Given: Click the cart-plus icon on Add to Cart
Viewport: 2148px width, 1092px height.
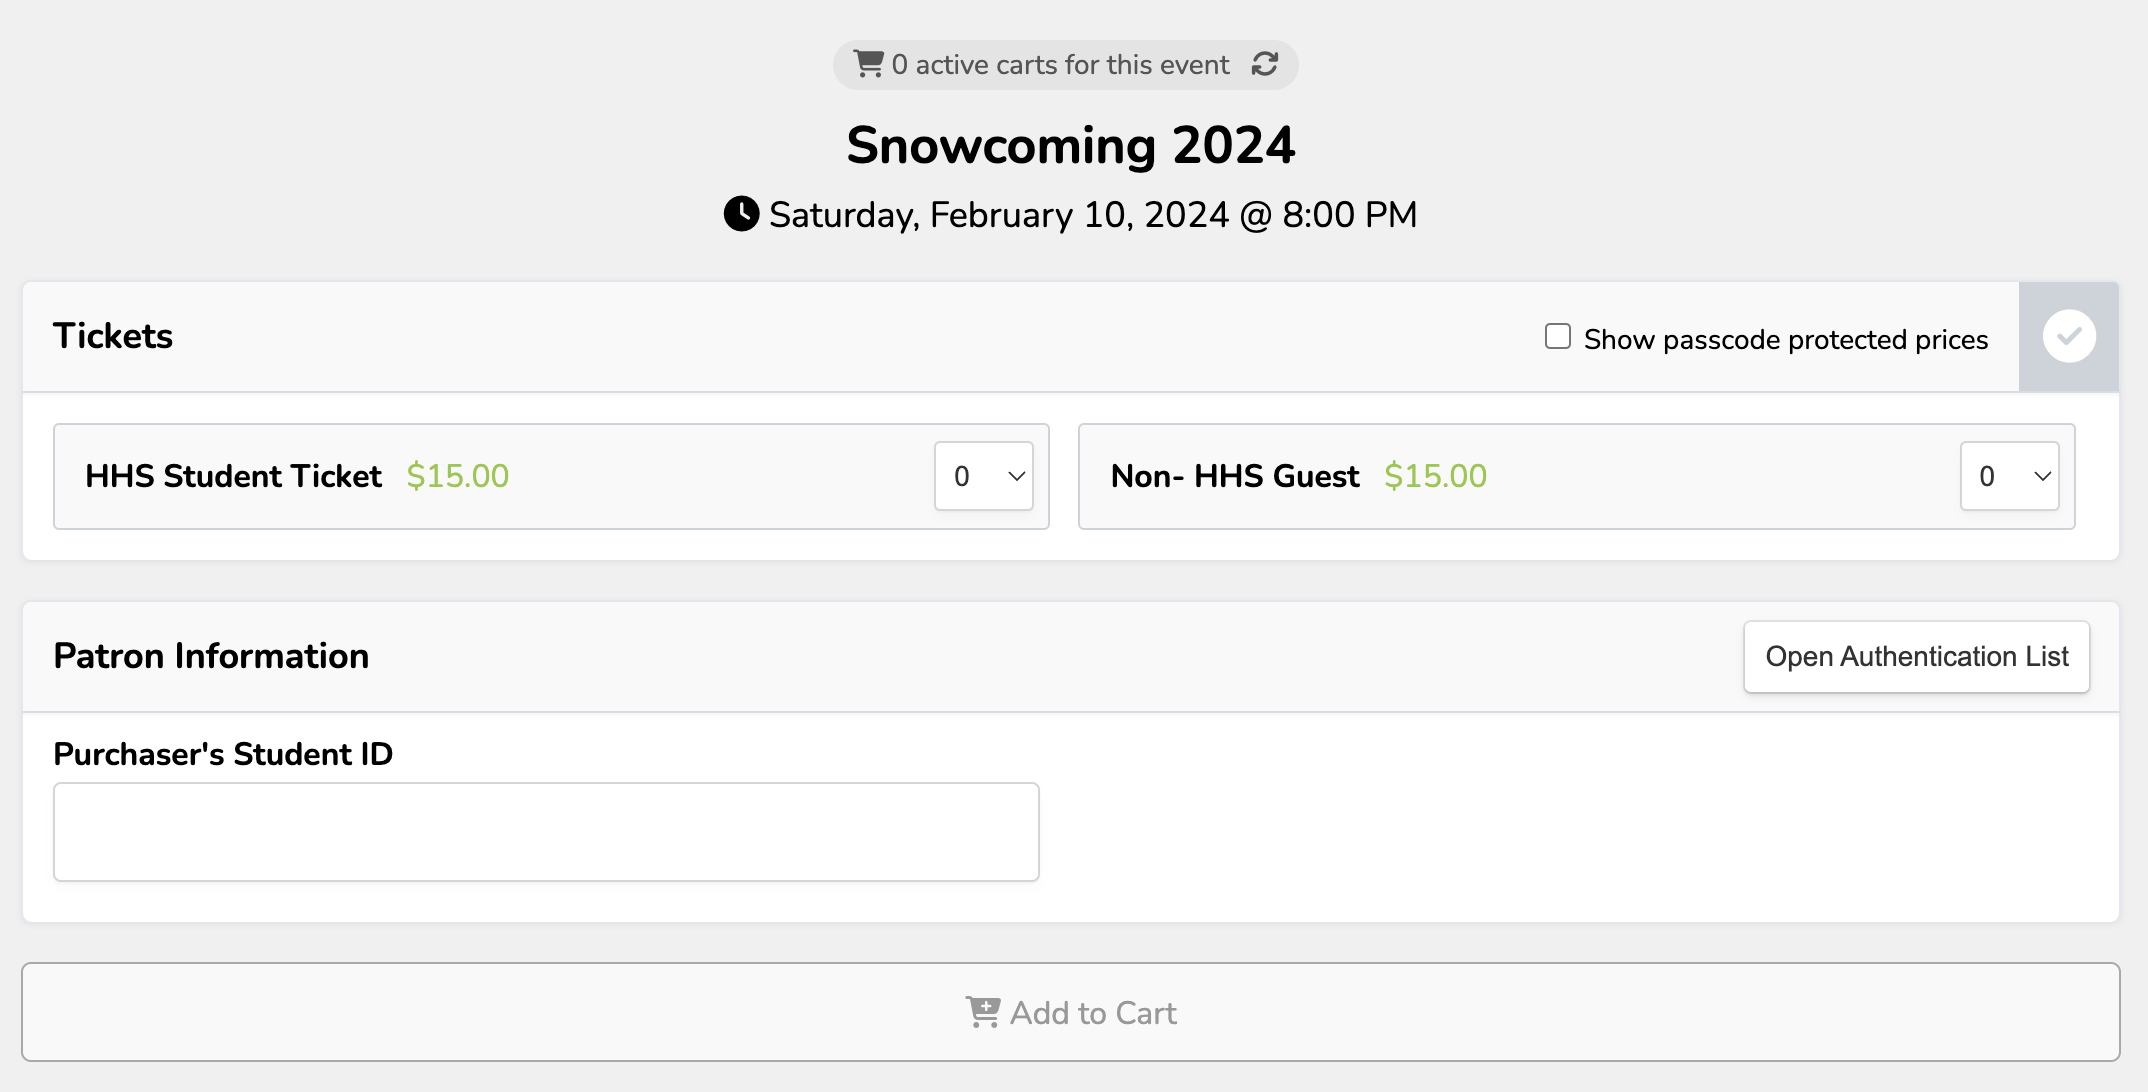Looking at the screenshot, I should tap(982, 1012).
